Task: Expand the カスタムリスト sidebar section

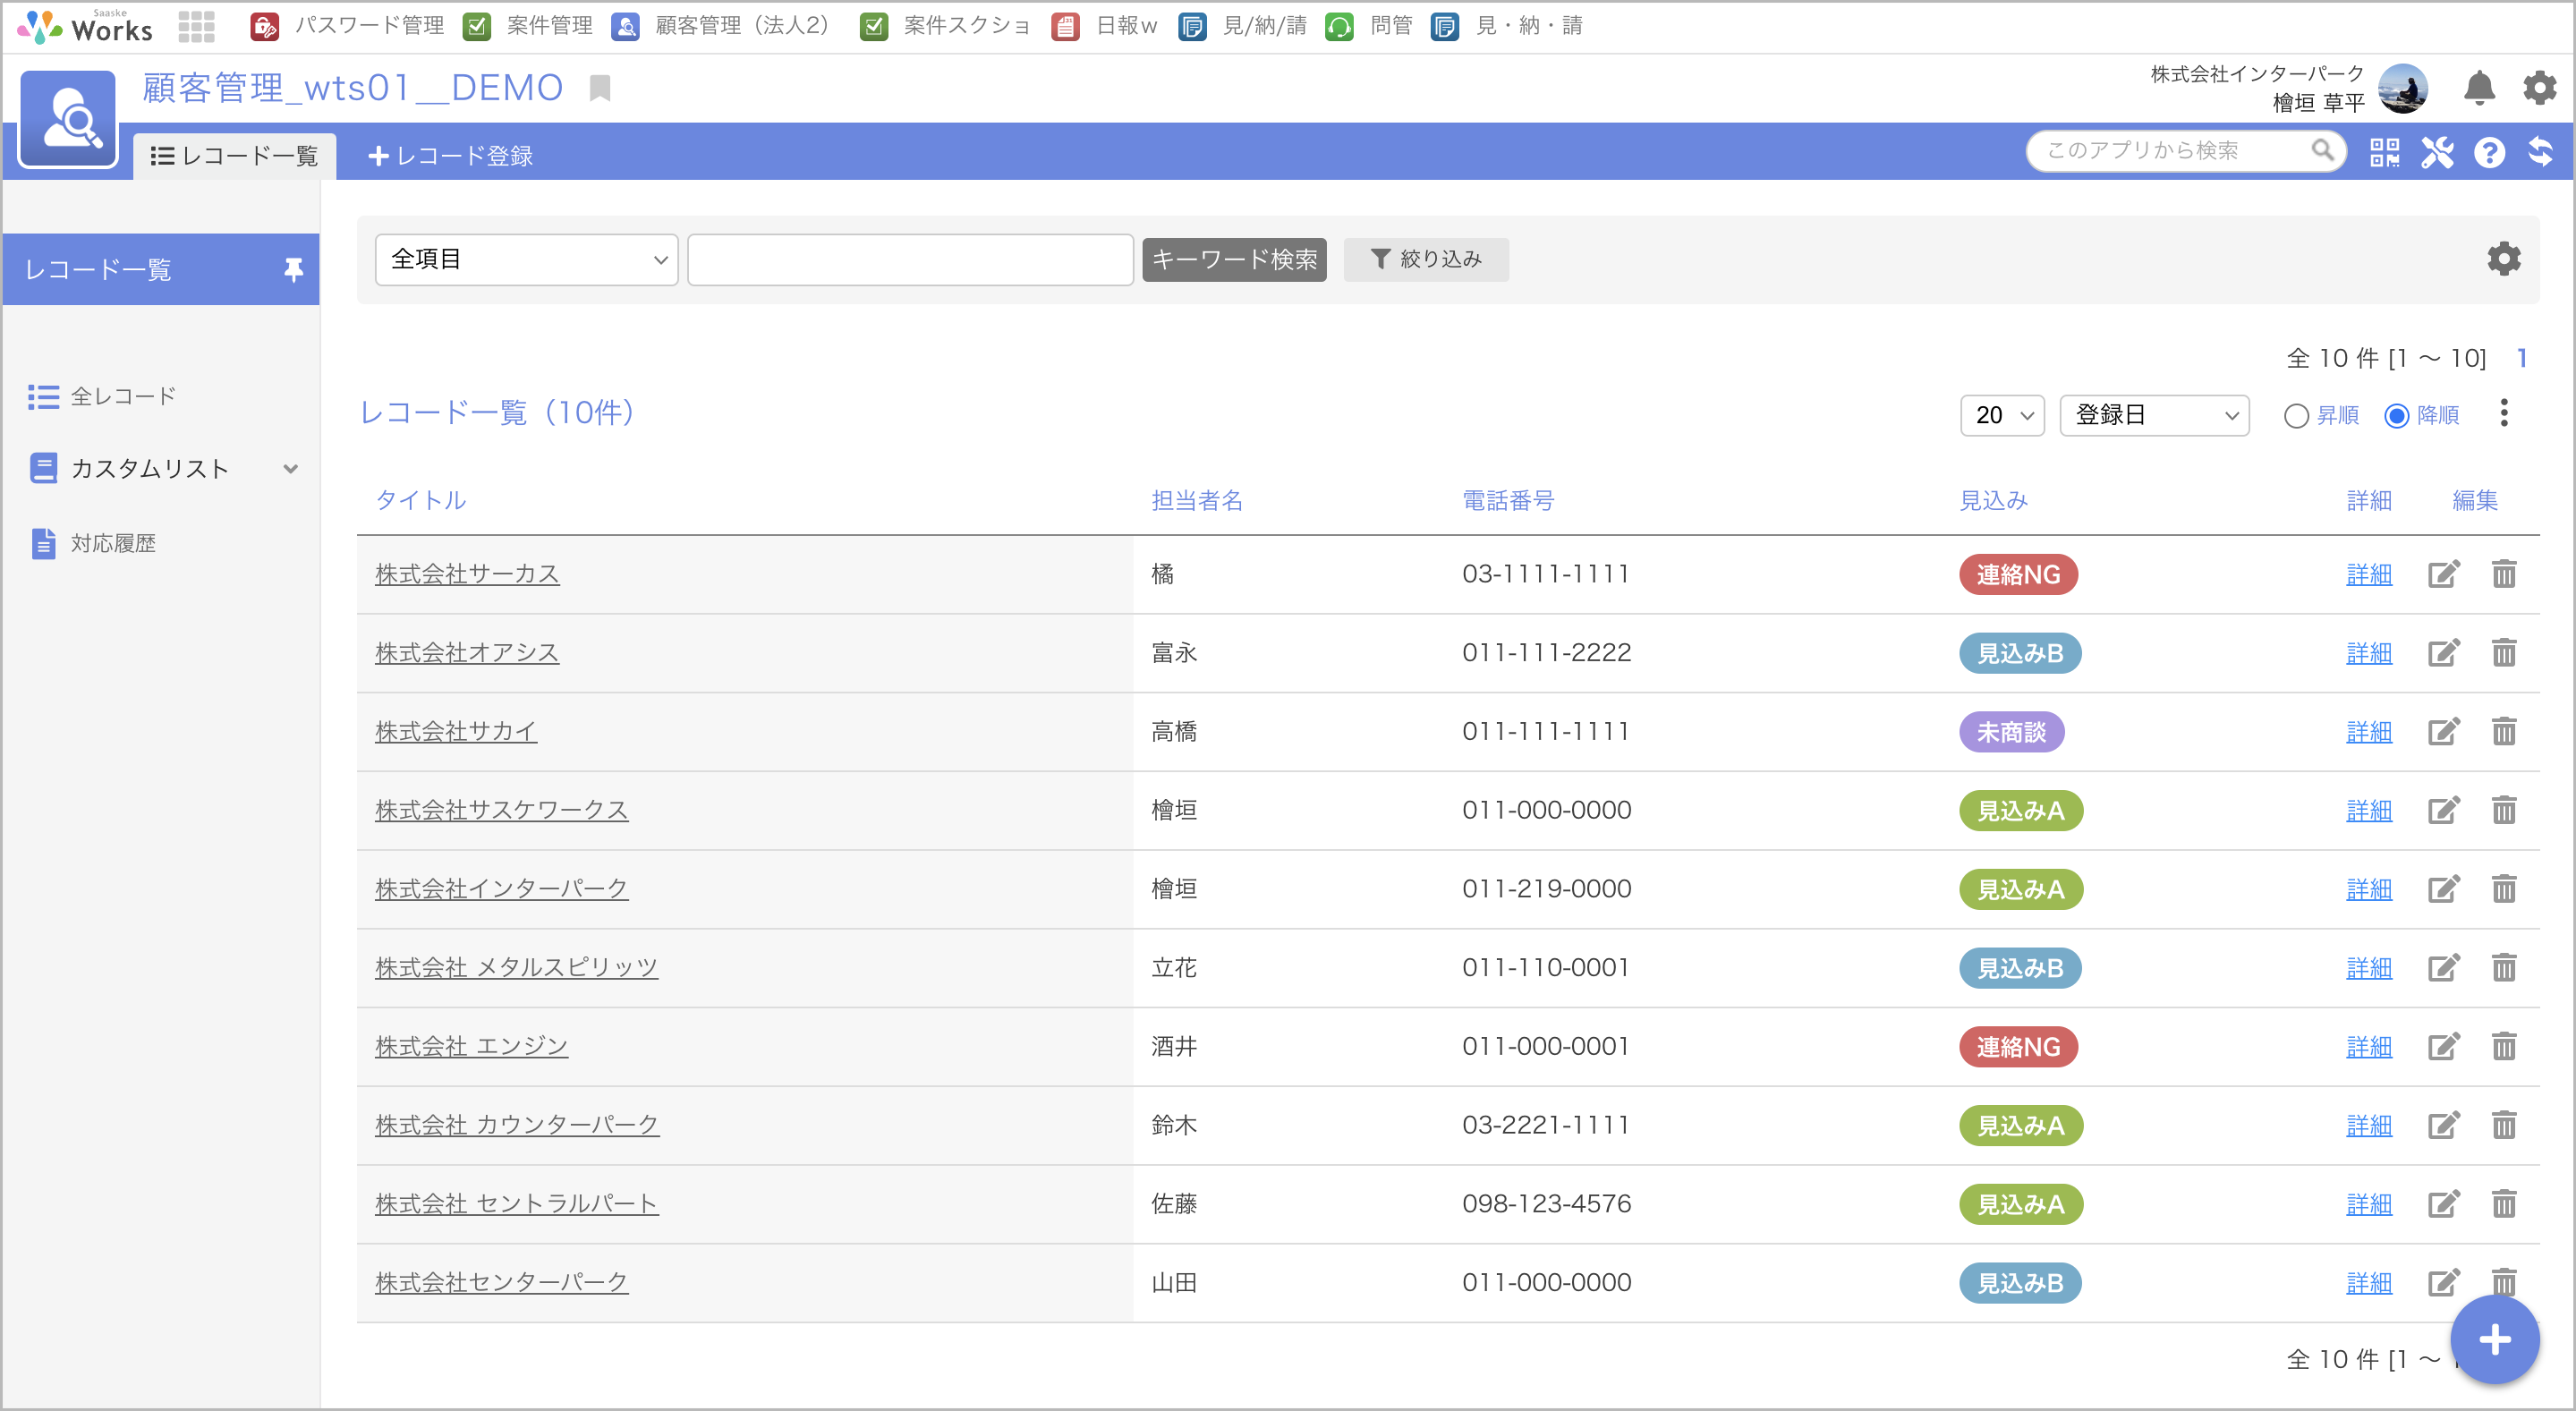Action: pyautogui.click(x=164, y=469)
